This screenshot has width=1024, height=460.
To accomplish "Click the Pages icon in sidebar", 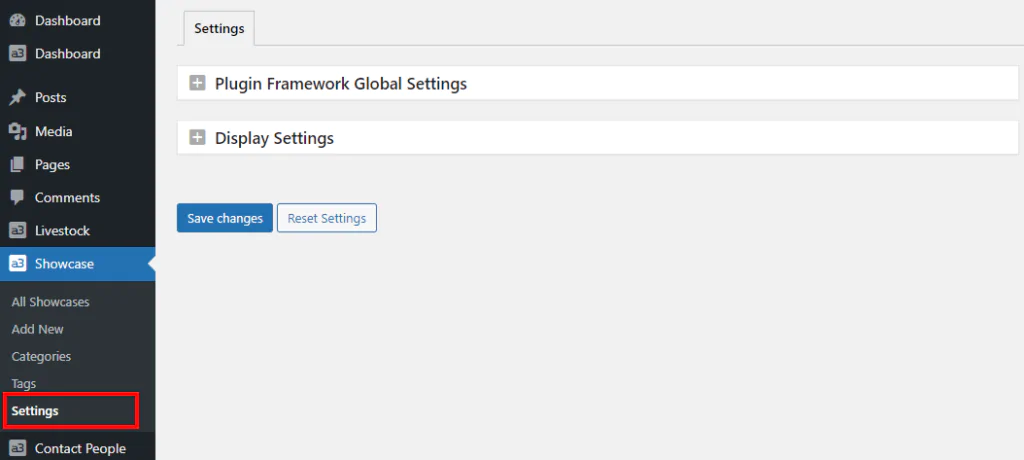I will (x=17, y=165).
